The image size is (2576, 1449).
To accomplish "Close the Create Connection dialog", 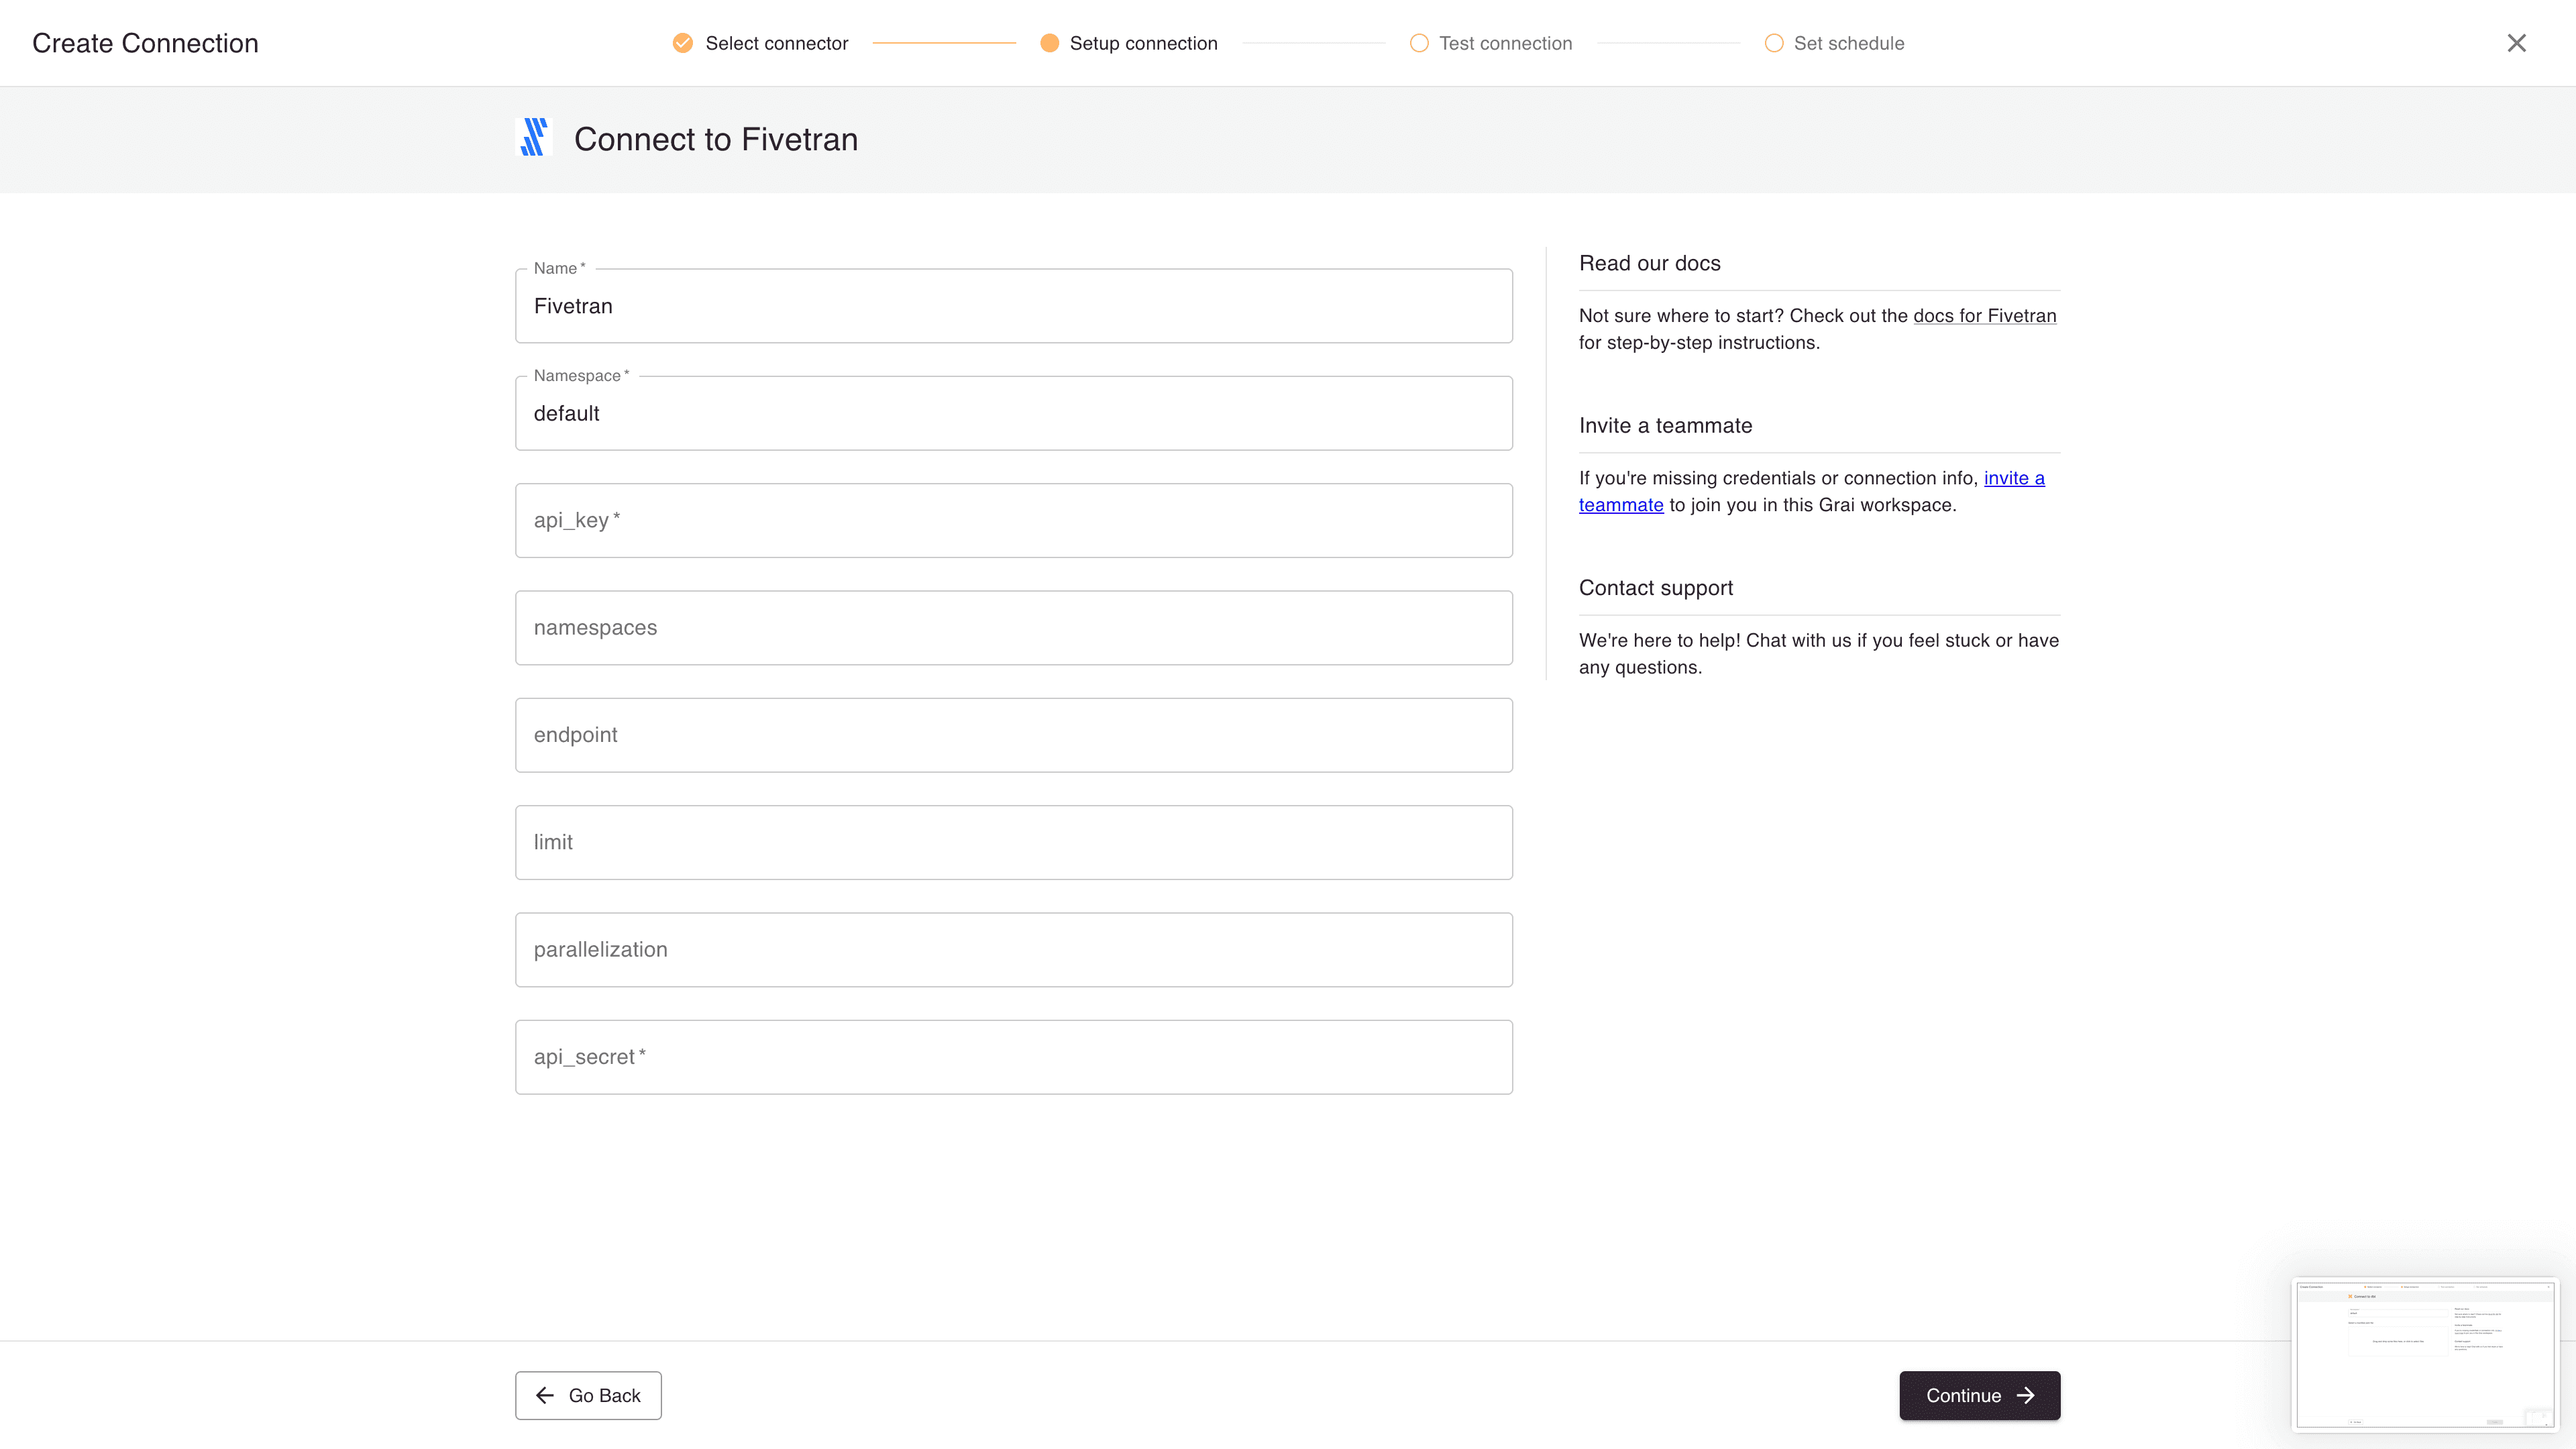I will pyautogui.click(x=2516, y=43).
